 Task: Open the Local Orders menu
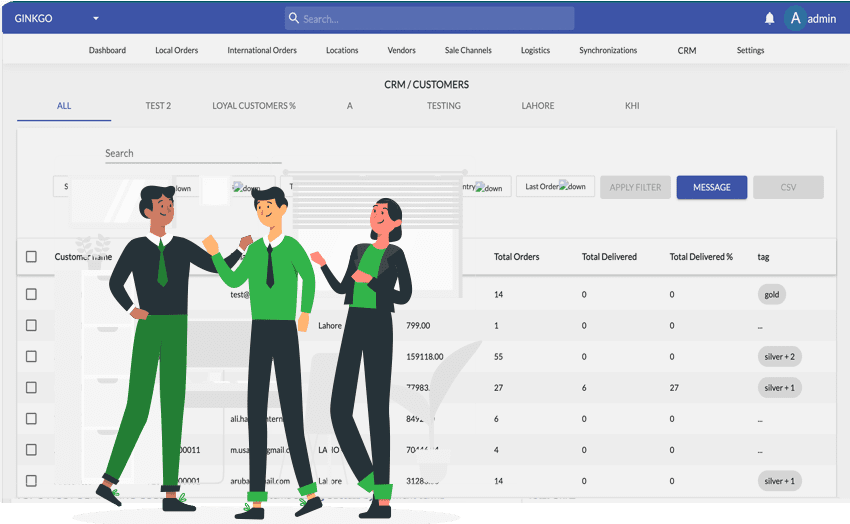point(176,50)
